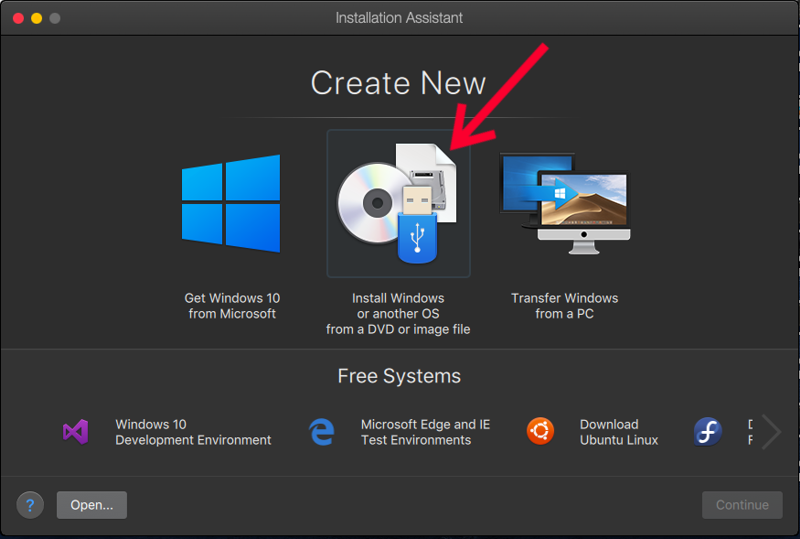The height and width of the screenshot is (539, 800).
Task: Choose the "Transfer Windows from a PC" label
Action: click(x=564, y=306)
